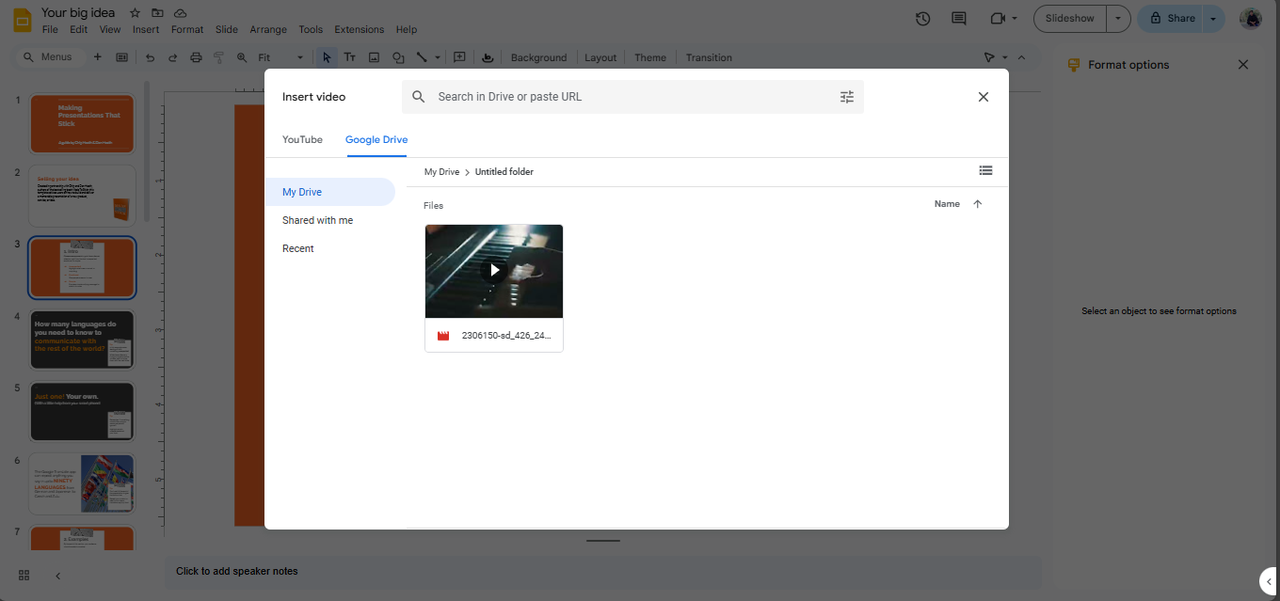This screenshot has height=601, width=1280.
Task: View cloud save status icon
Action: click(180, 13)
